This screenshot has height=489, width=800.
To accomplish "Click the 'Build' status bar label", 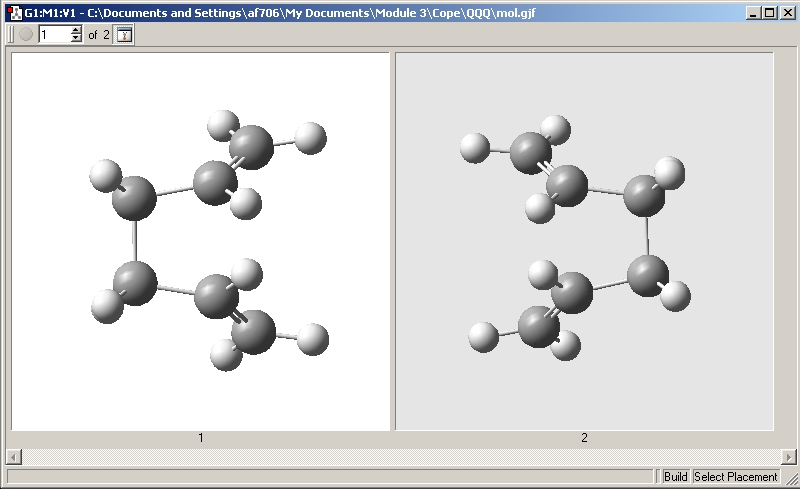I will tap(676, 477).
